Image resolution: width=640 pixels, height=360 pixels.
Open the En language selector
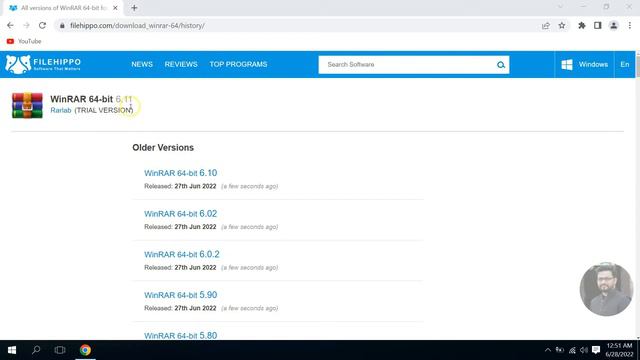click(624, 64)
